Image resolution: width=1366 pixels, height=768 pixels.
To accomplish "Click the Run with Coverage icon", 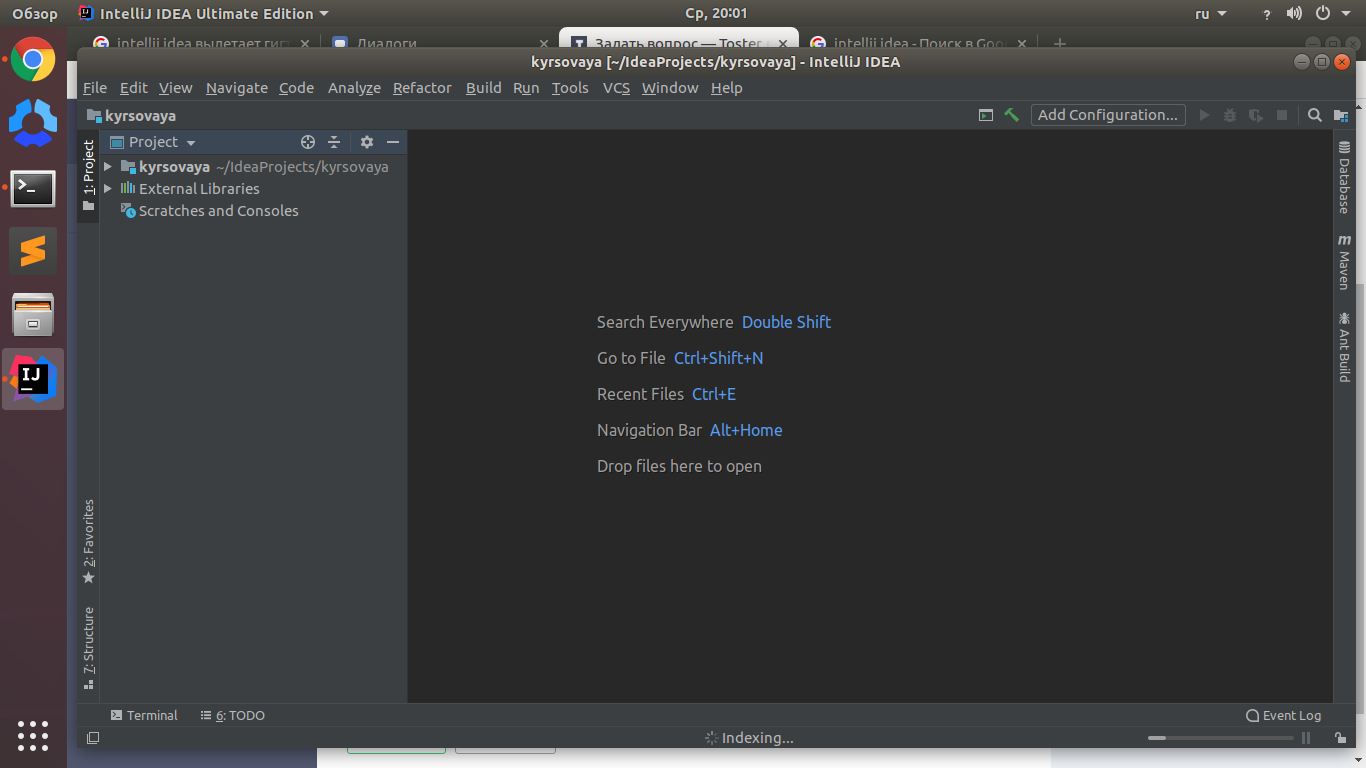I will click(x=1256, y=115).
